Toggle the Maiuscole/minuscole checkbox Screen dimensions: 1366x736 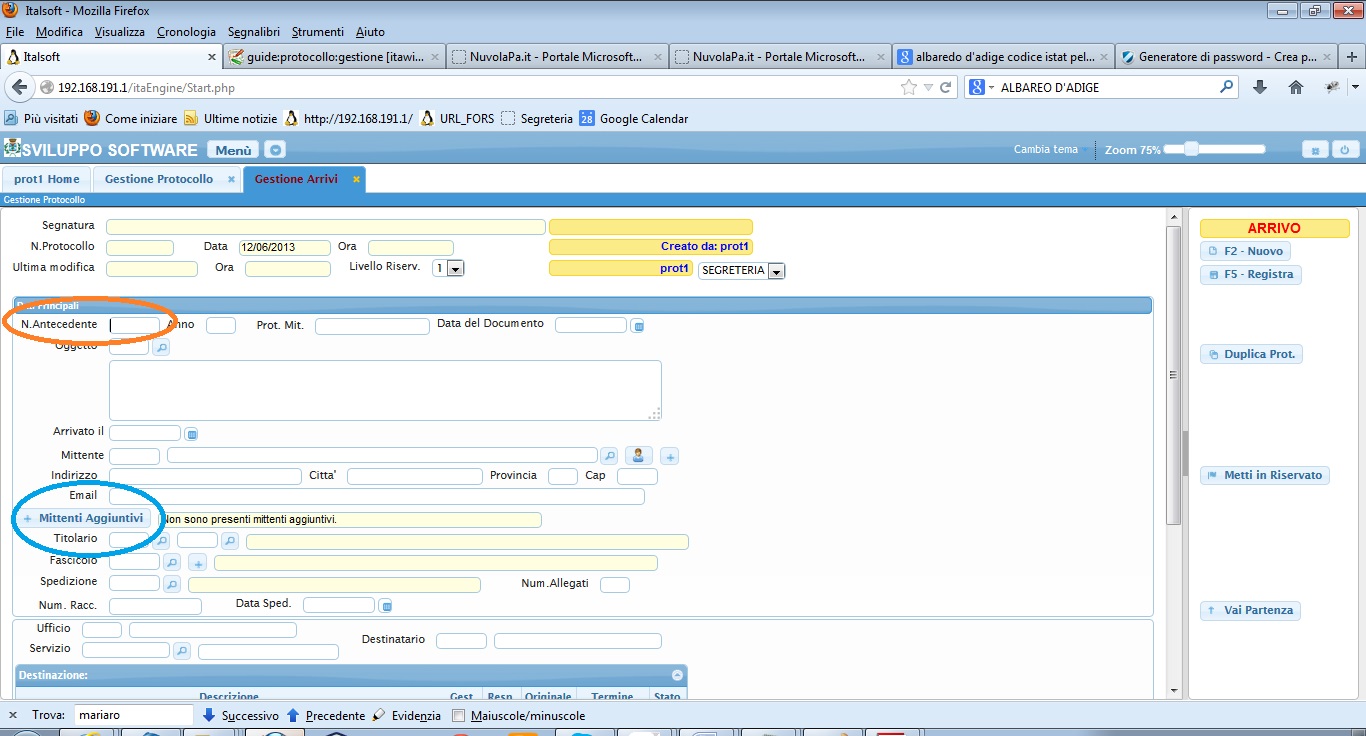click(x=459, y=716)
